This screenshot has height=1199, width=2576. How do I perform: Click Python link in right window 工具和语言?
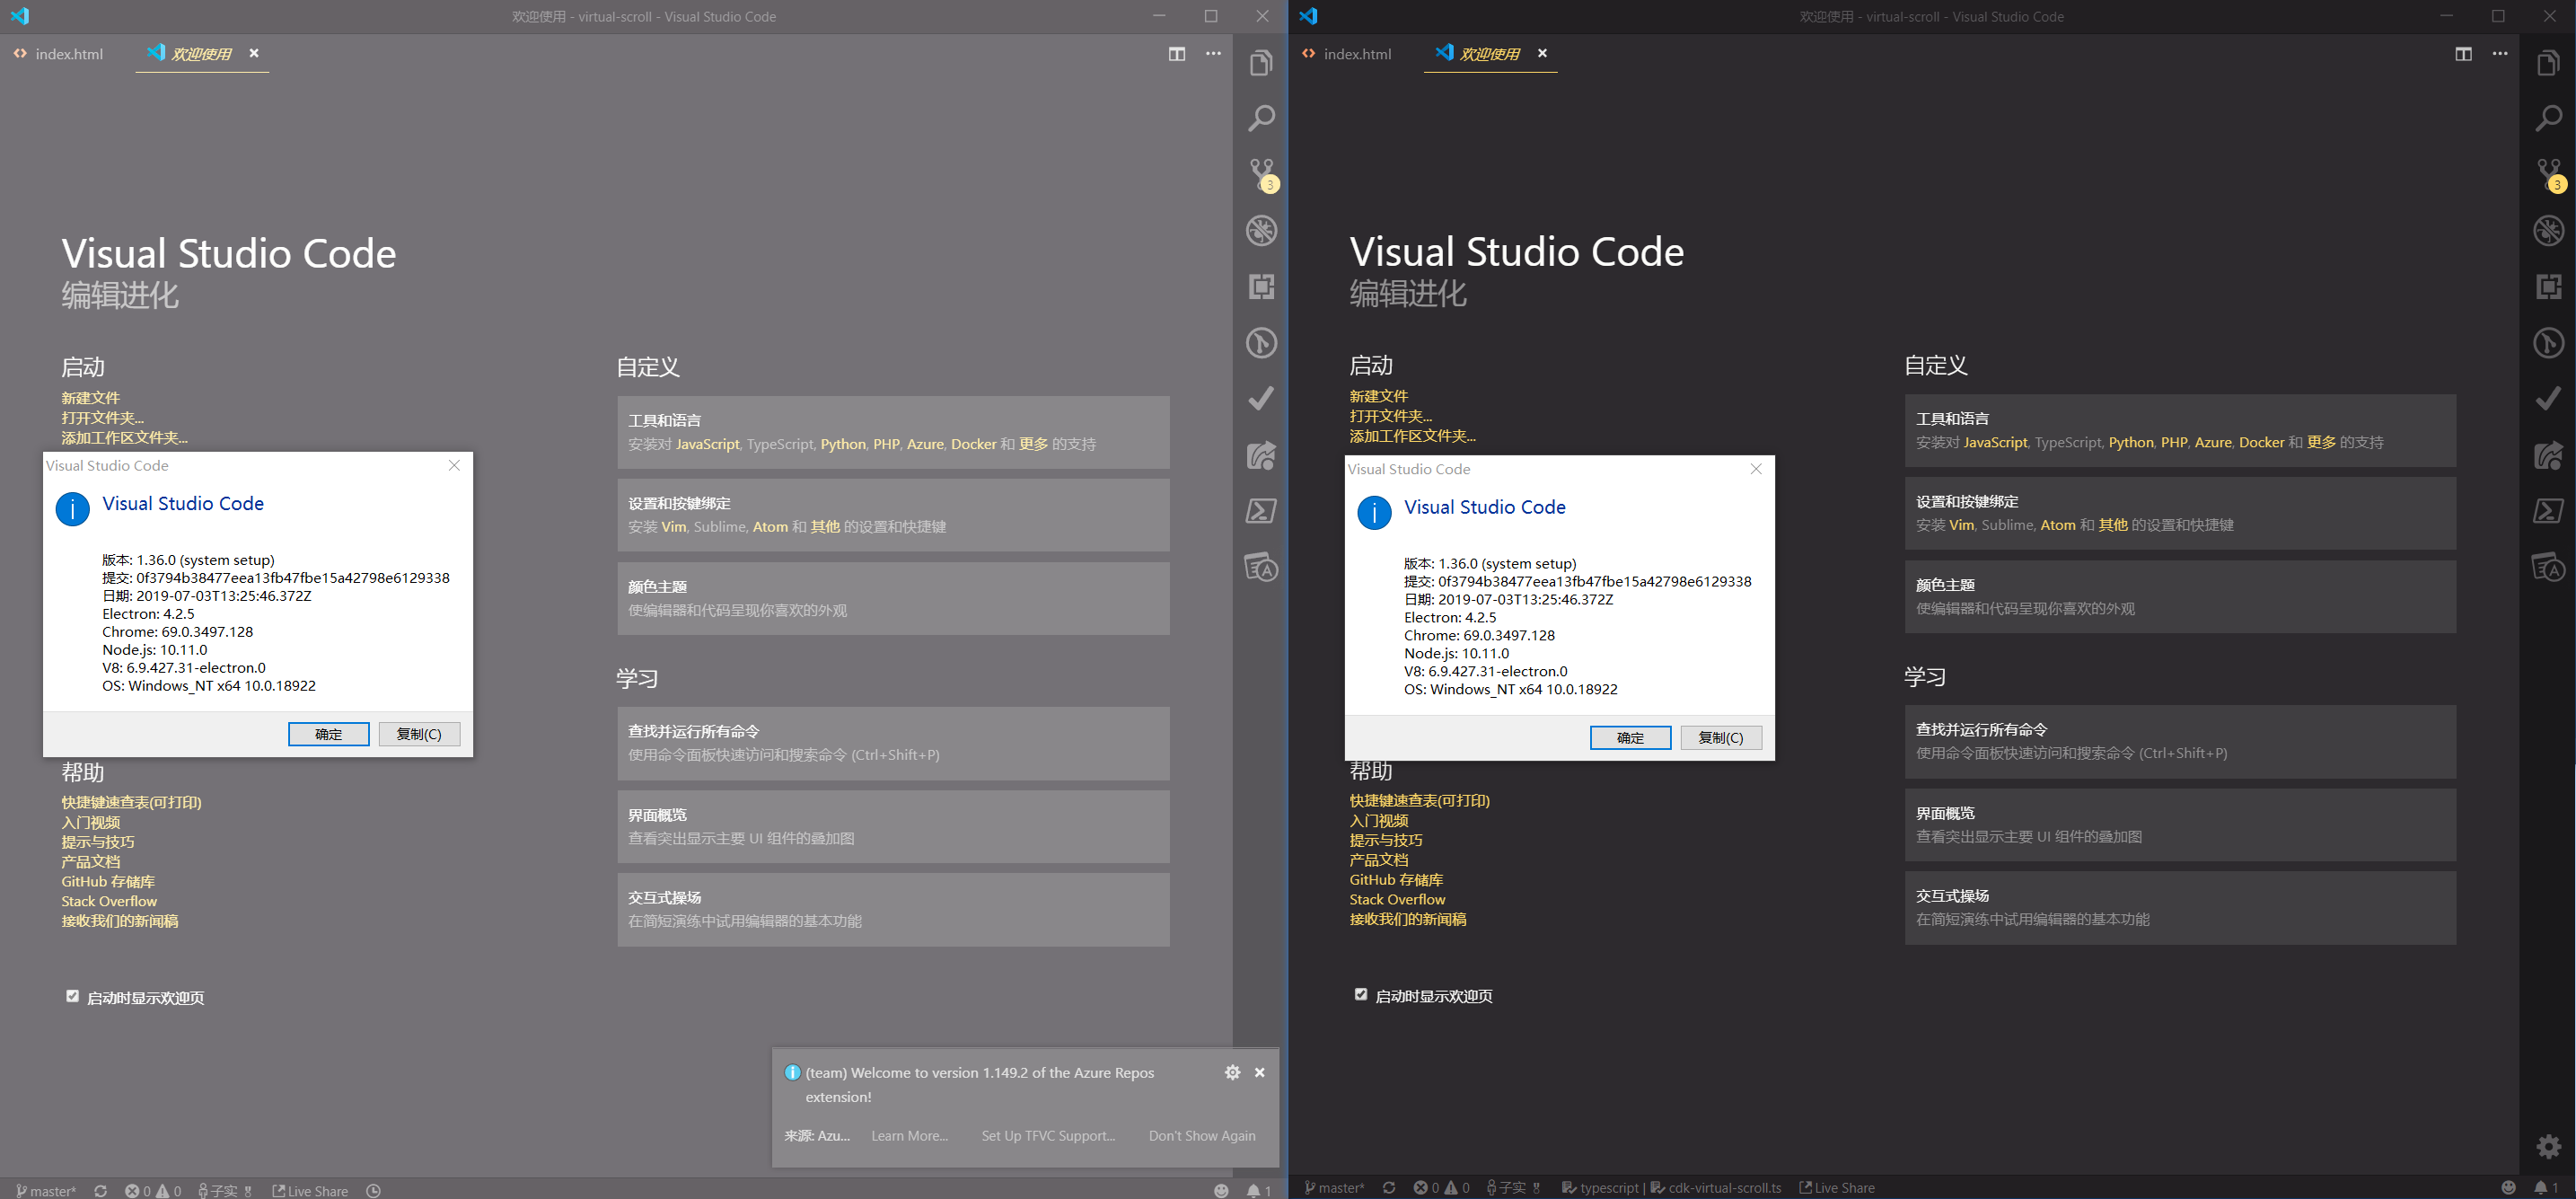2131,442
